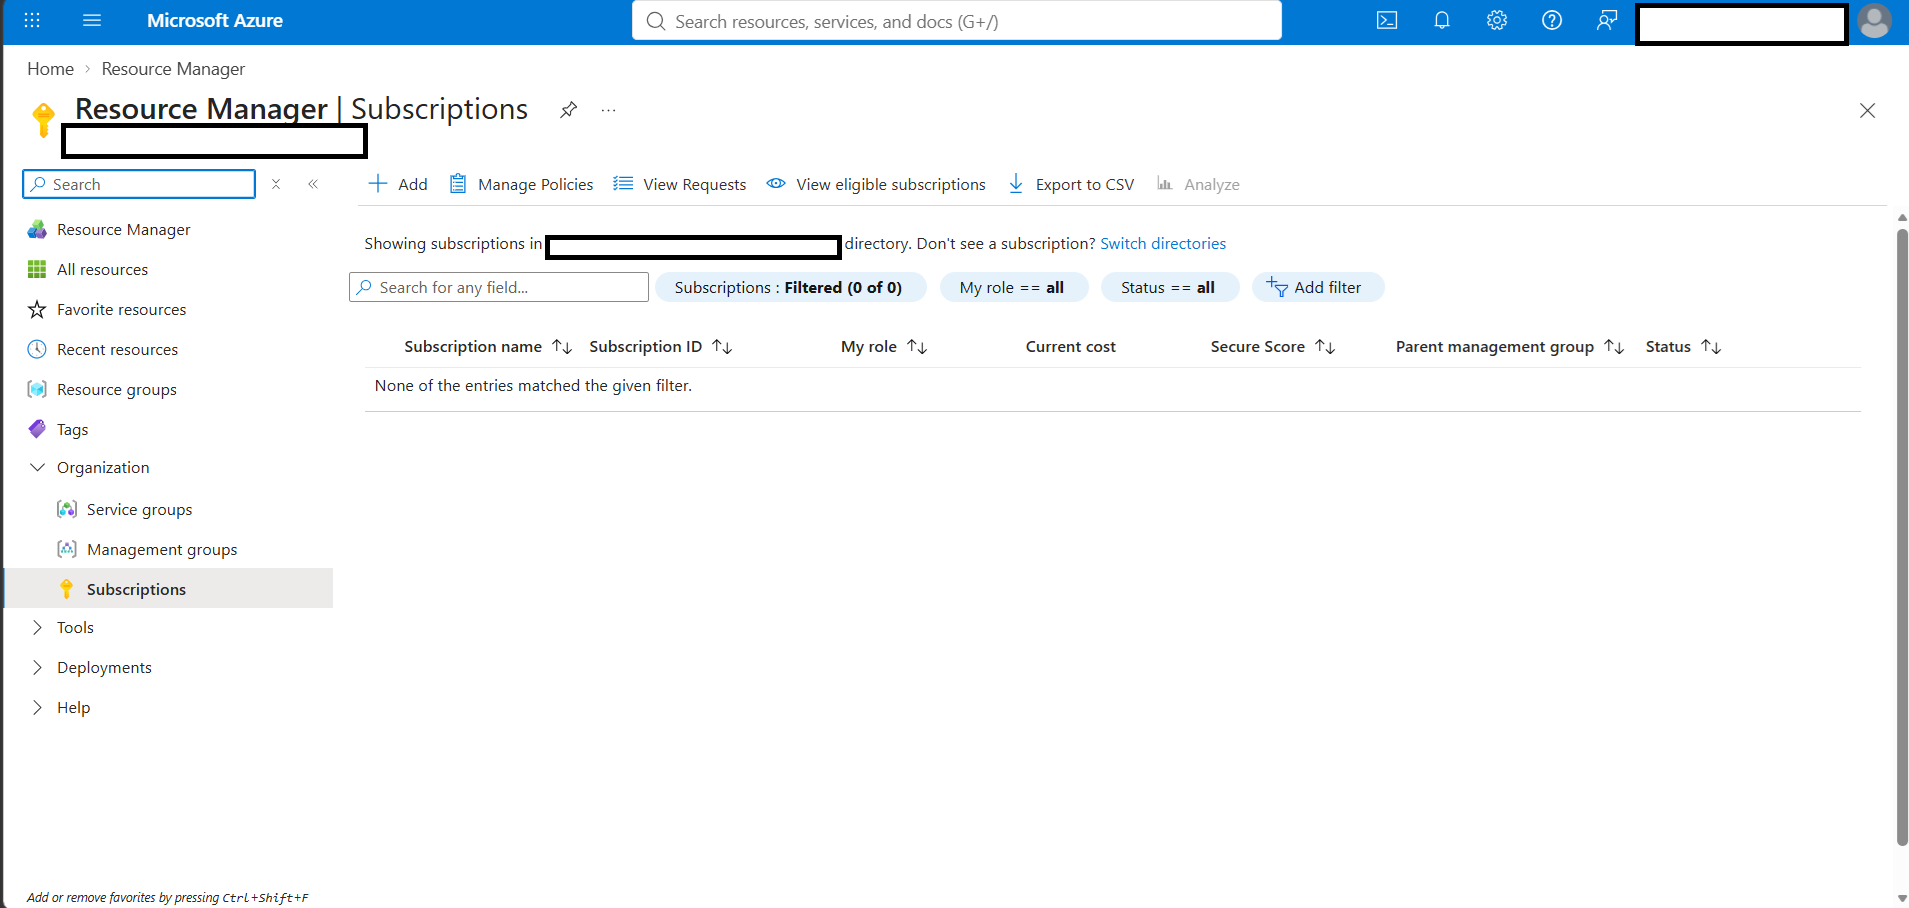Open Cloud Shell from the top bar
The width and height of the screenshot is (1909, 908).
point(1387,21)
